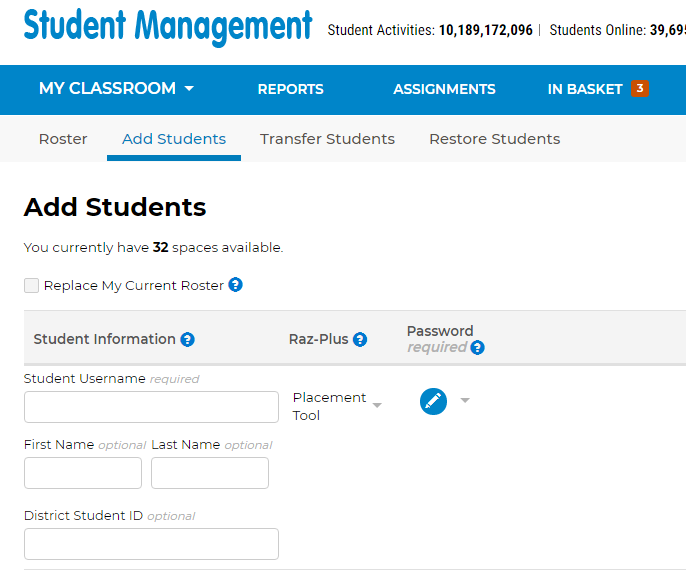Enable the Replace My Current Roster checkbox
This screenshot has height=573, width=686.
coord(32,285)
